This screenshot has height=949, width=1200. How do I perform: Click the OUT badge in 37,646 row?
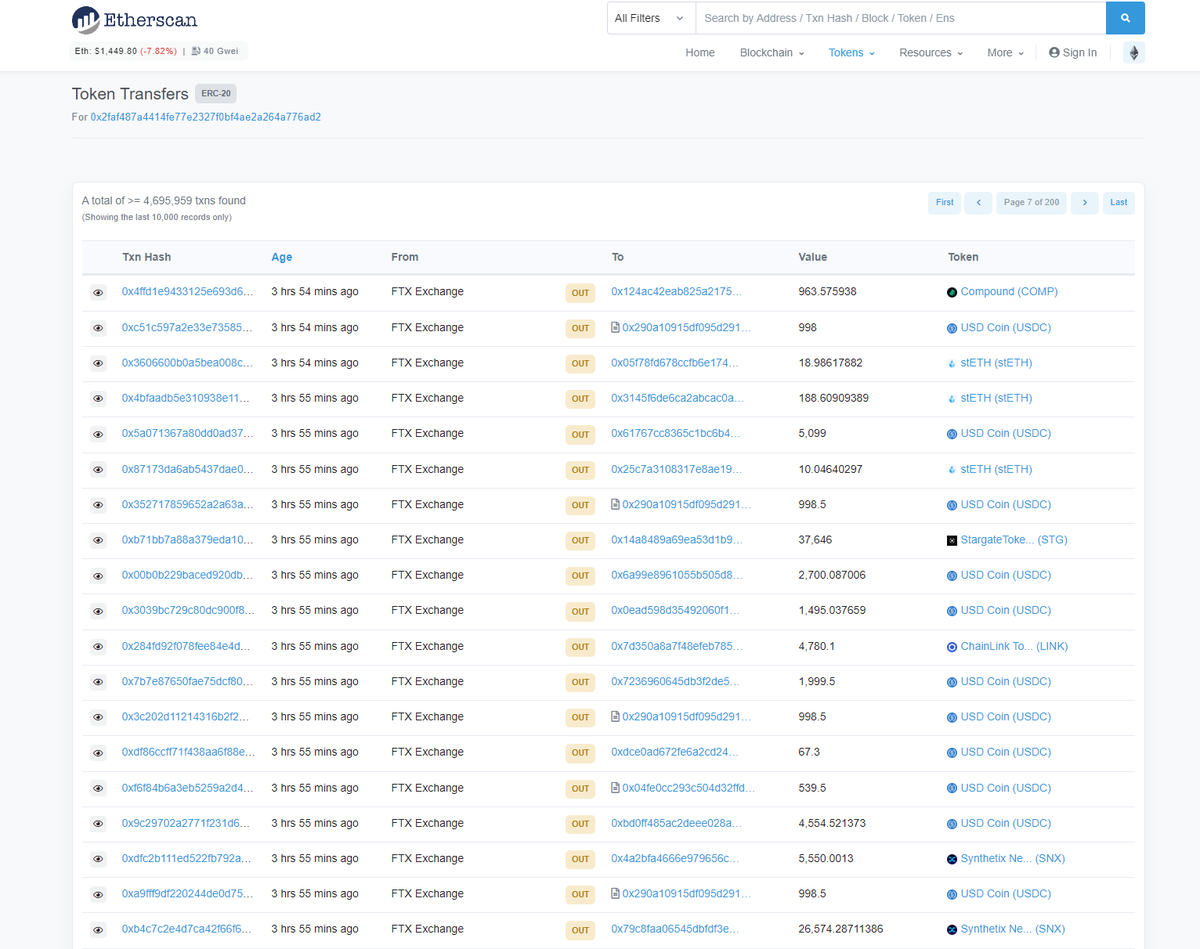[x=580, y=541]
